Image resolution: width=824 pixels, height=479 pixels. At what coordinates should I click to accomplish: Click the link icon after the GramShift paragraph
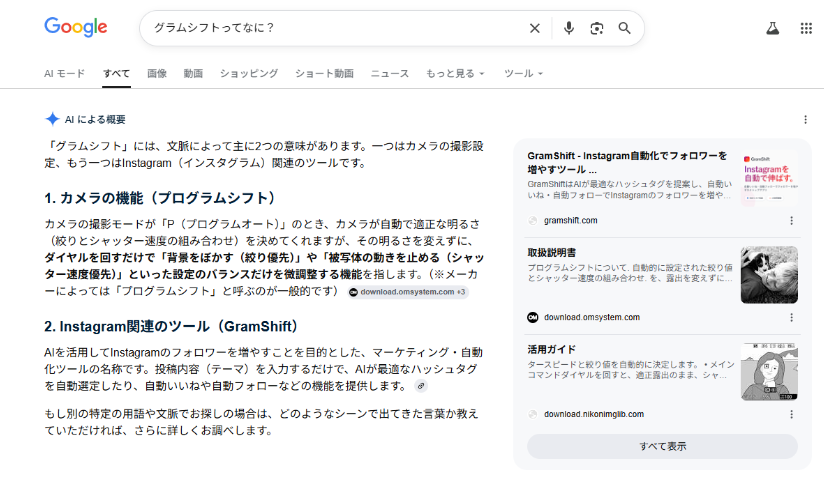421,386
